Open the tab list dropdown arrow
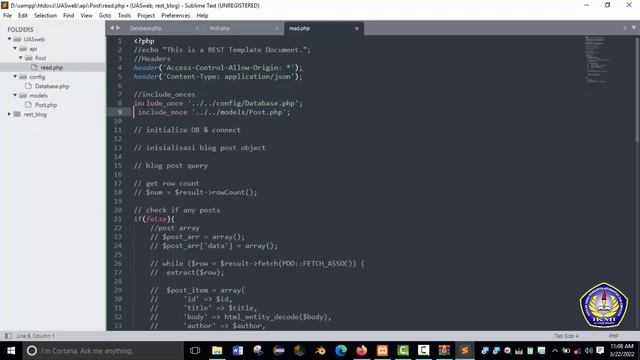Viewport: 640px width, 360px height. coord(634,28)
